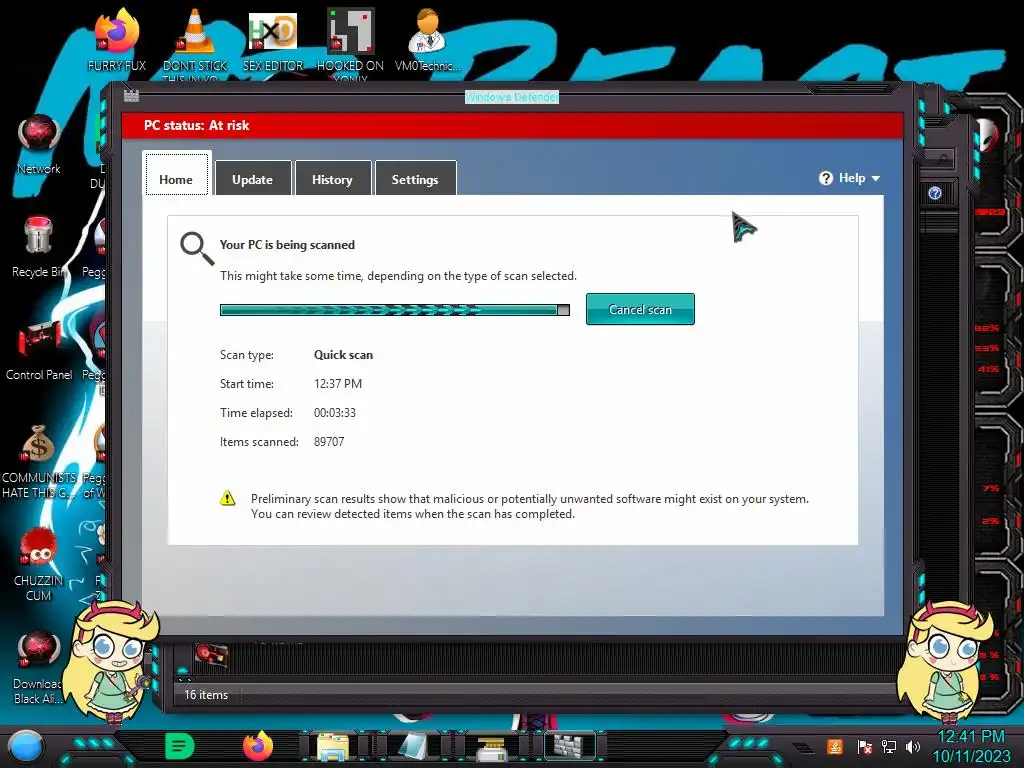Open the History tab
This screenshot has height=768, width=1024.
click(x=332, y=178)
